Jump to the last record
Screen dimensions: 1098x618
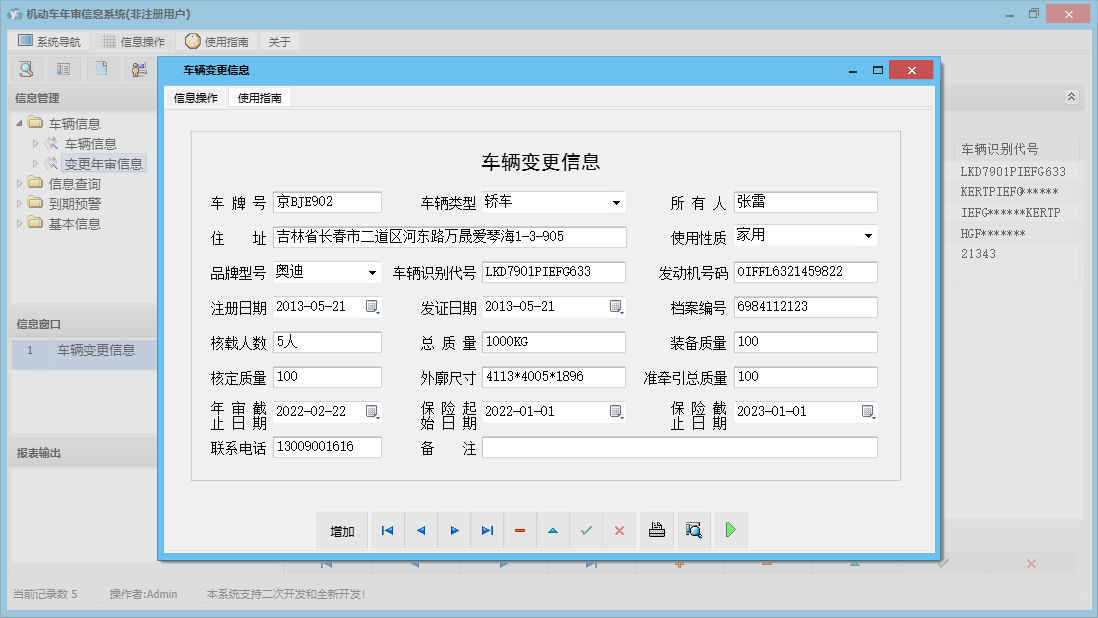tap(487, 531)
